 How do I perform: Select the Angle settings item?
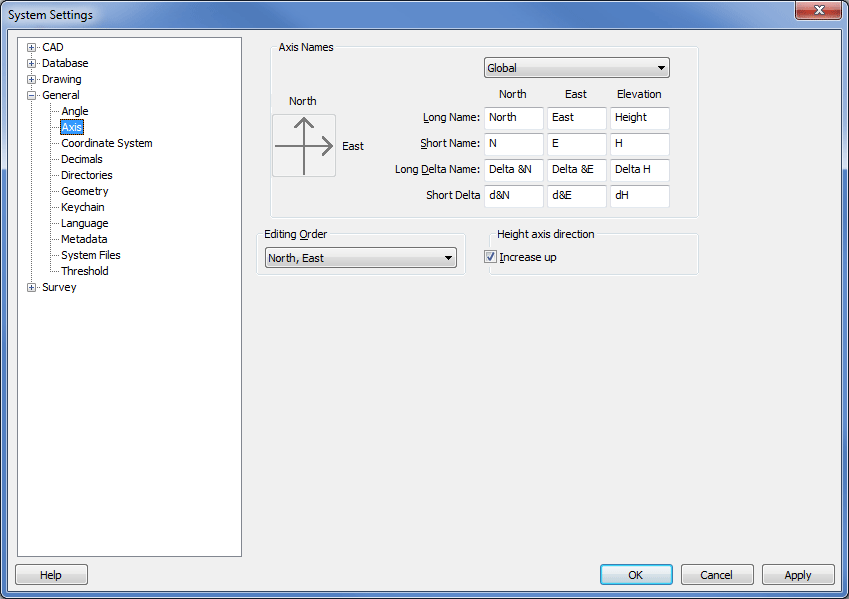pos(75,111)
